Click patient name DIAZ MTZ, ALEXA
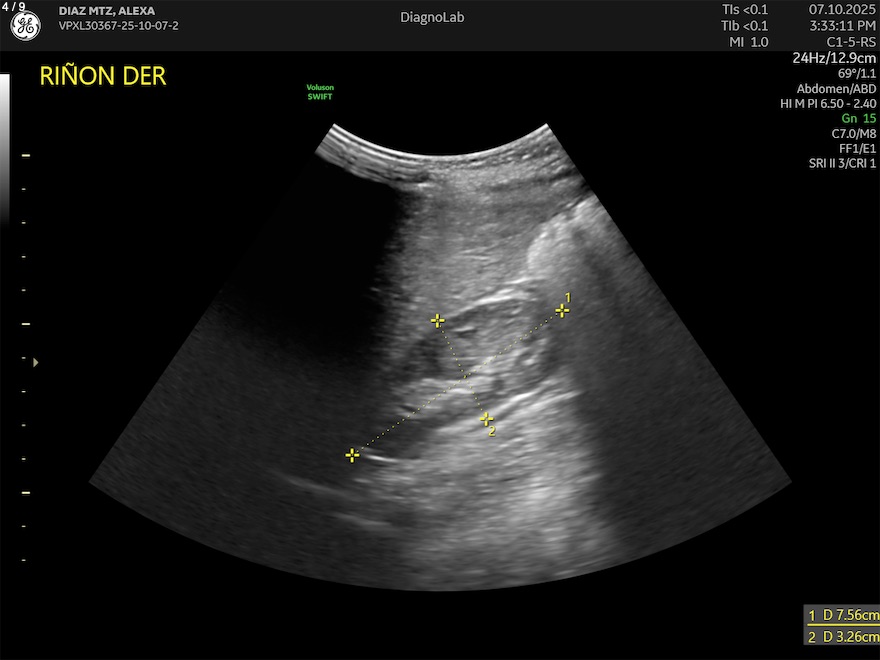This screenshot has width=880, height=660. [x=107, y=11]
